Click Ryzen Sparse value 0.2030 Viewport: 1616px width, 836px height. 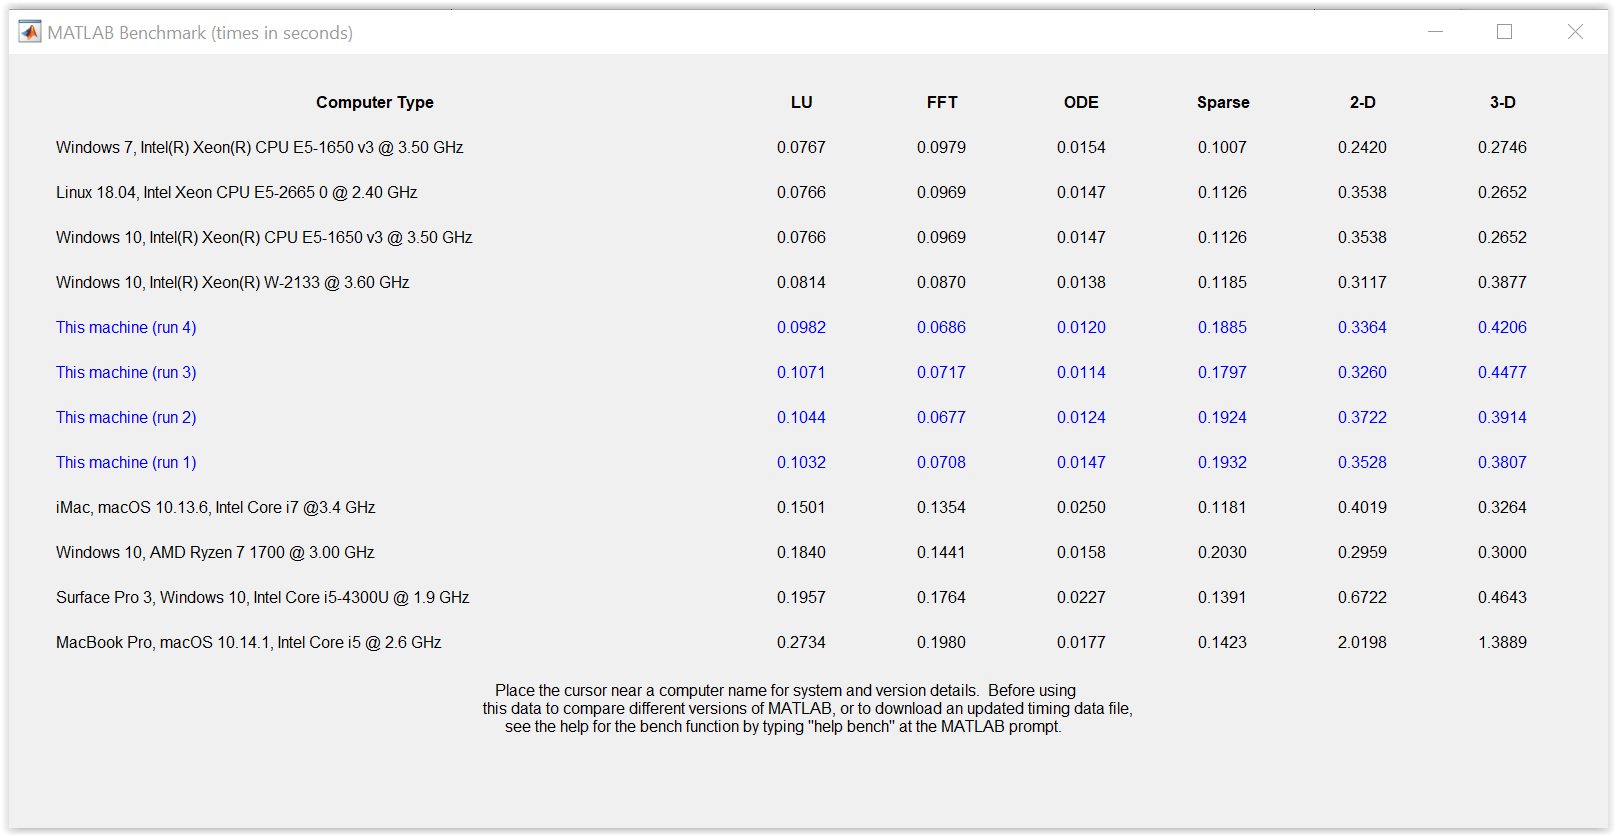[1223, 552]
